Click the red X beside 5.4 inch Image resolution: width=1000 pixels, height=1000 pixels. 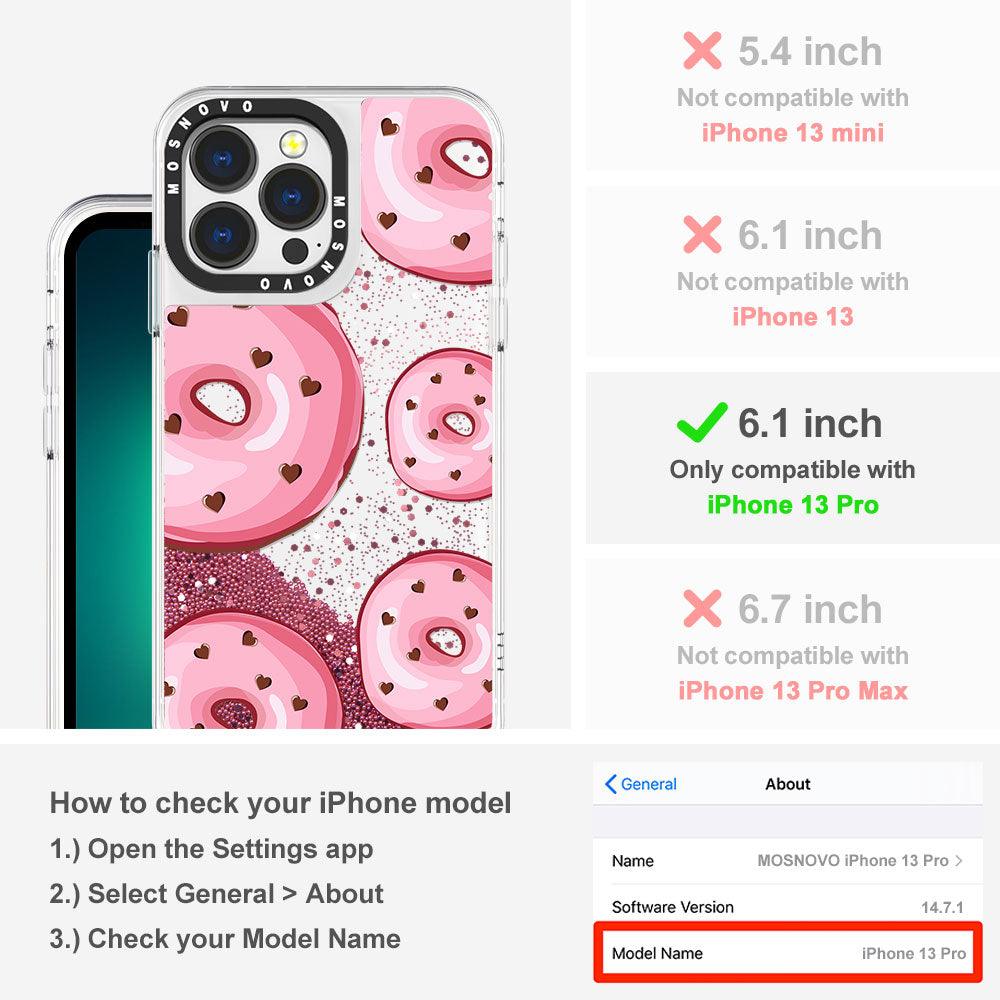[x=702, y=50]
